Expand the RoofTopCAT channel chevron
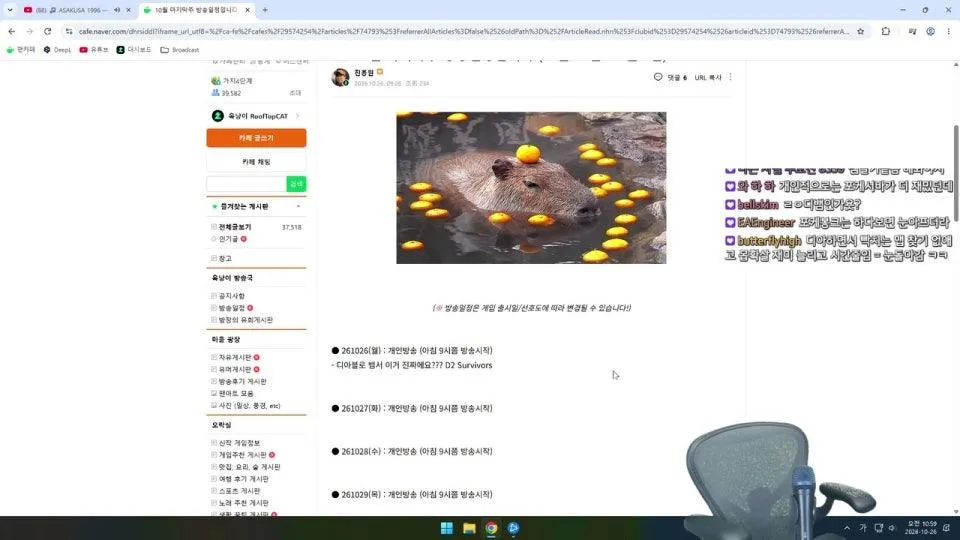Image resolution: width=960 pixels, height=540 pixels. click(298, 116)
